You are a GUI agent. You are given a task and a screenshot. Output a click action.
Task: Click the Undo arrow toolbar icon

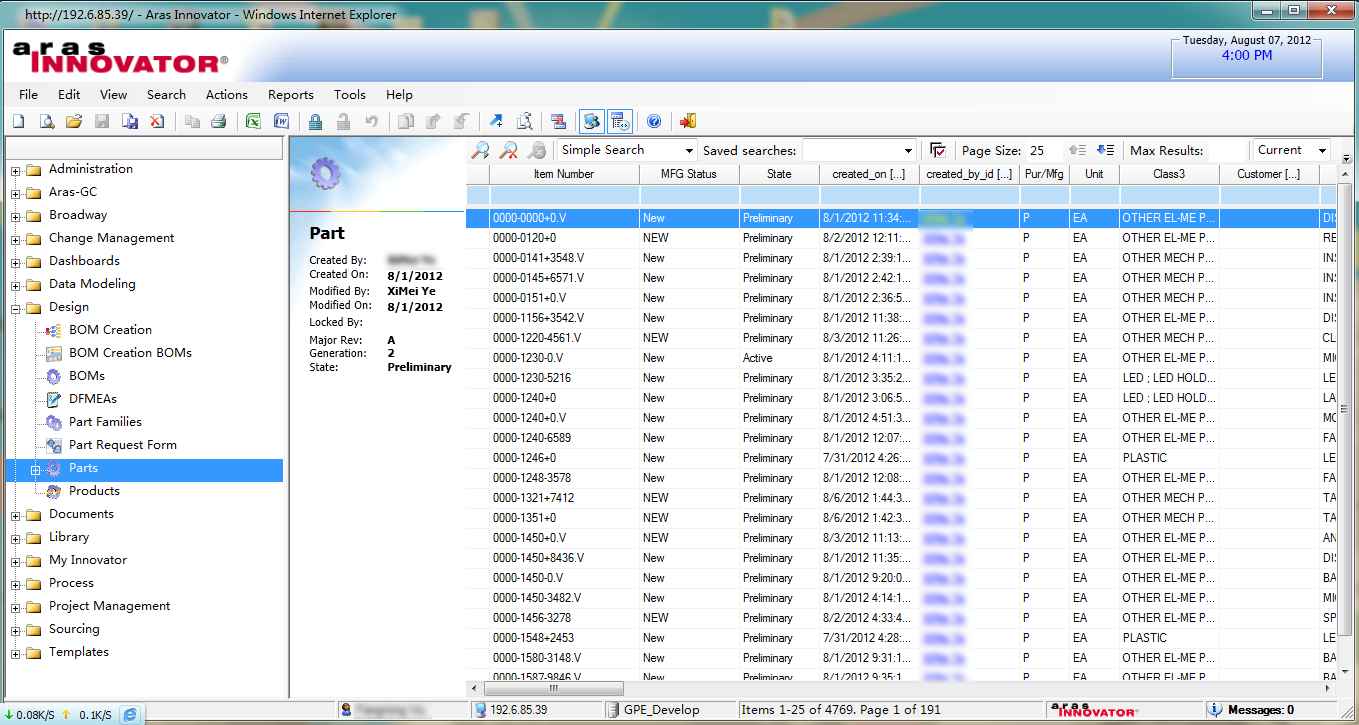click(x=371, y=122)
